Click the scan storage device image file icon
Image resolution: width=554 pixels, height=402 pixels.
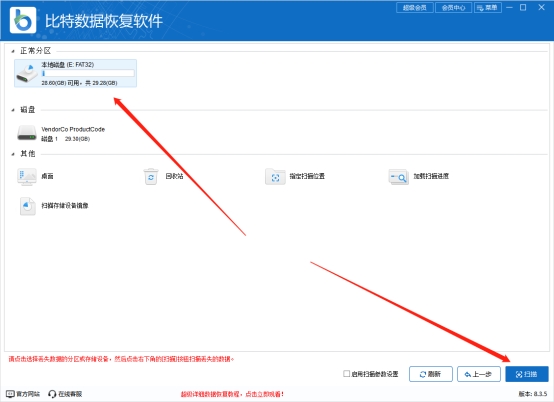[x=28, y=206]
